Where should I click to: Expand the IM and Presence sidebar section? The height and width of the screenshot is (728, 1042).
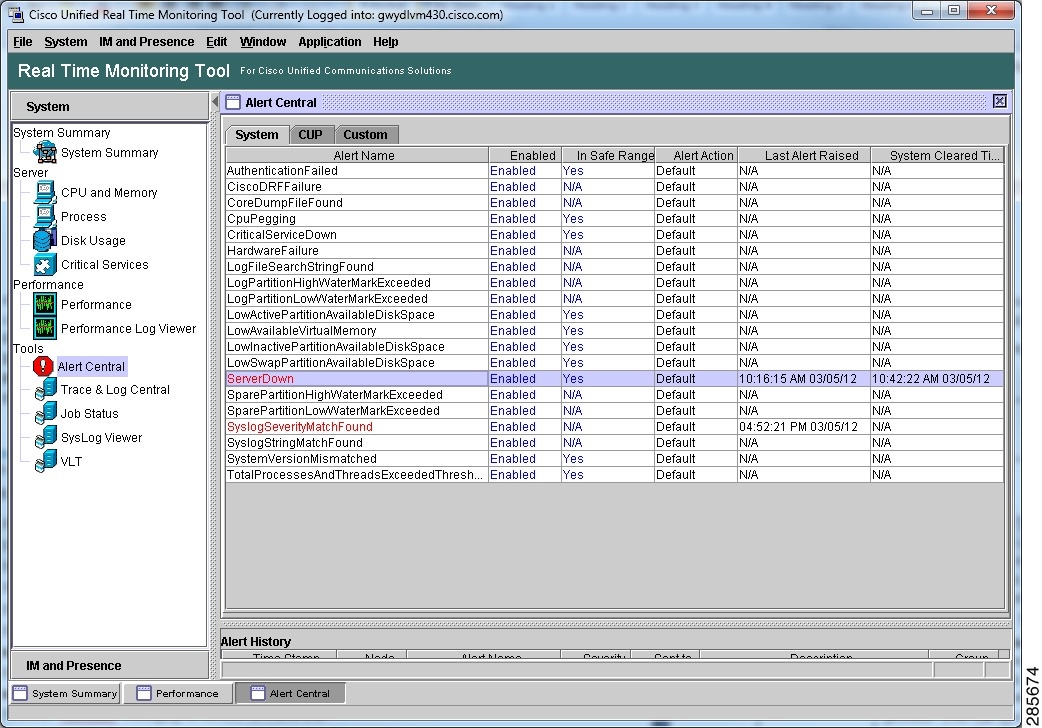pos(110,666)
